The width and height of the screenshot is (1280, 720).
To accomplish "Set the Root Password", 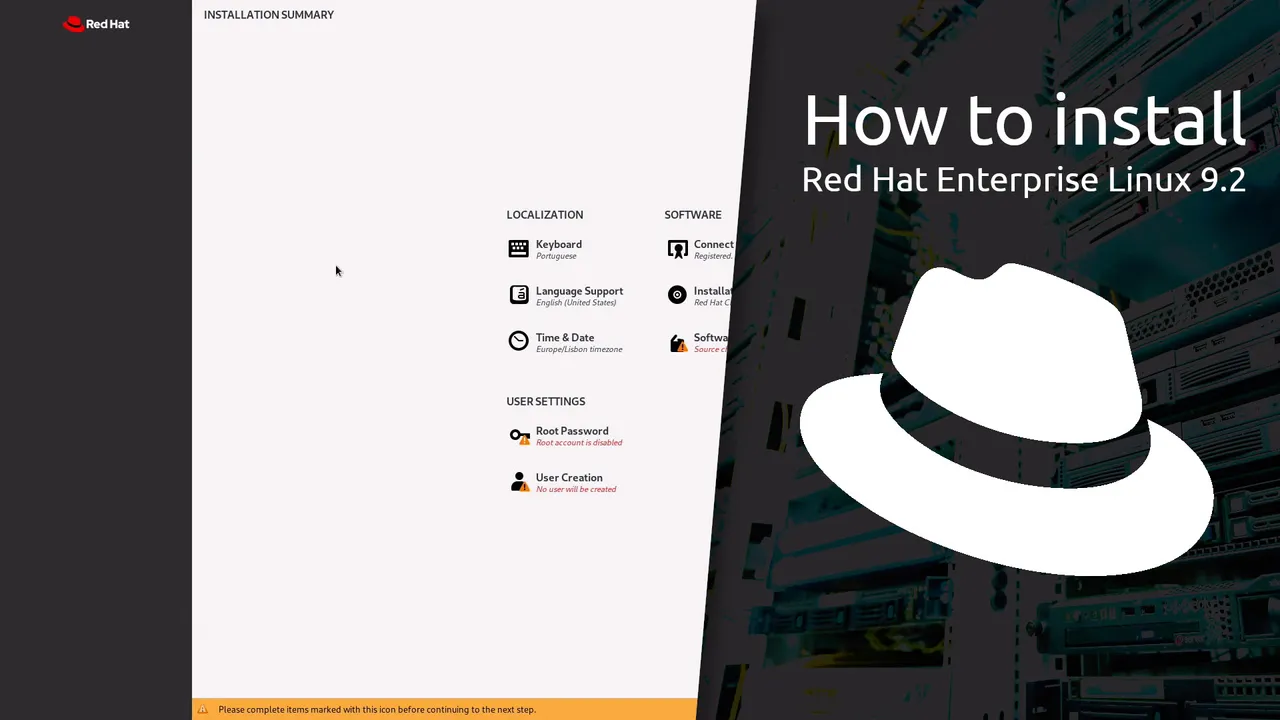I will pos(572,431).
